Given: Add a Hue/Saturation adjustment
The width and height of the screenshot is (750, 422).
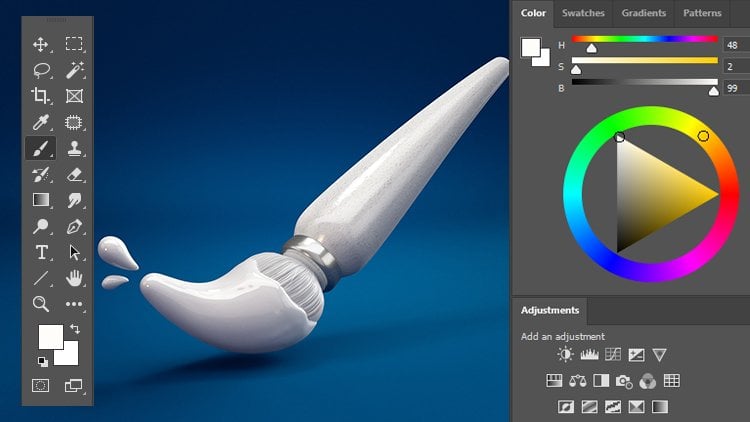Looking at the screenshot, I should pos(554,381).
